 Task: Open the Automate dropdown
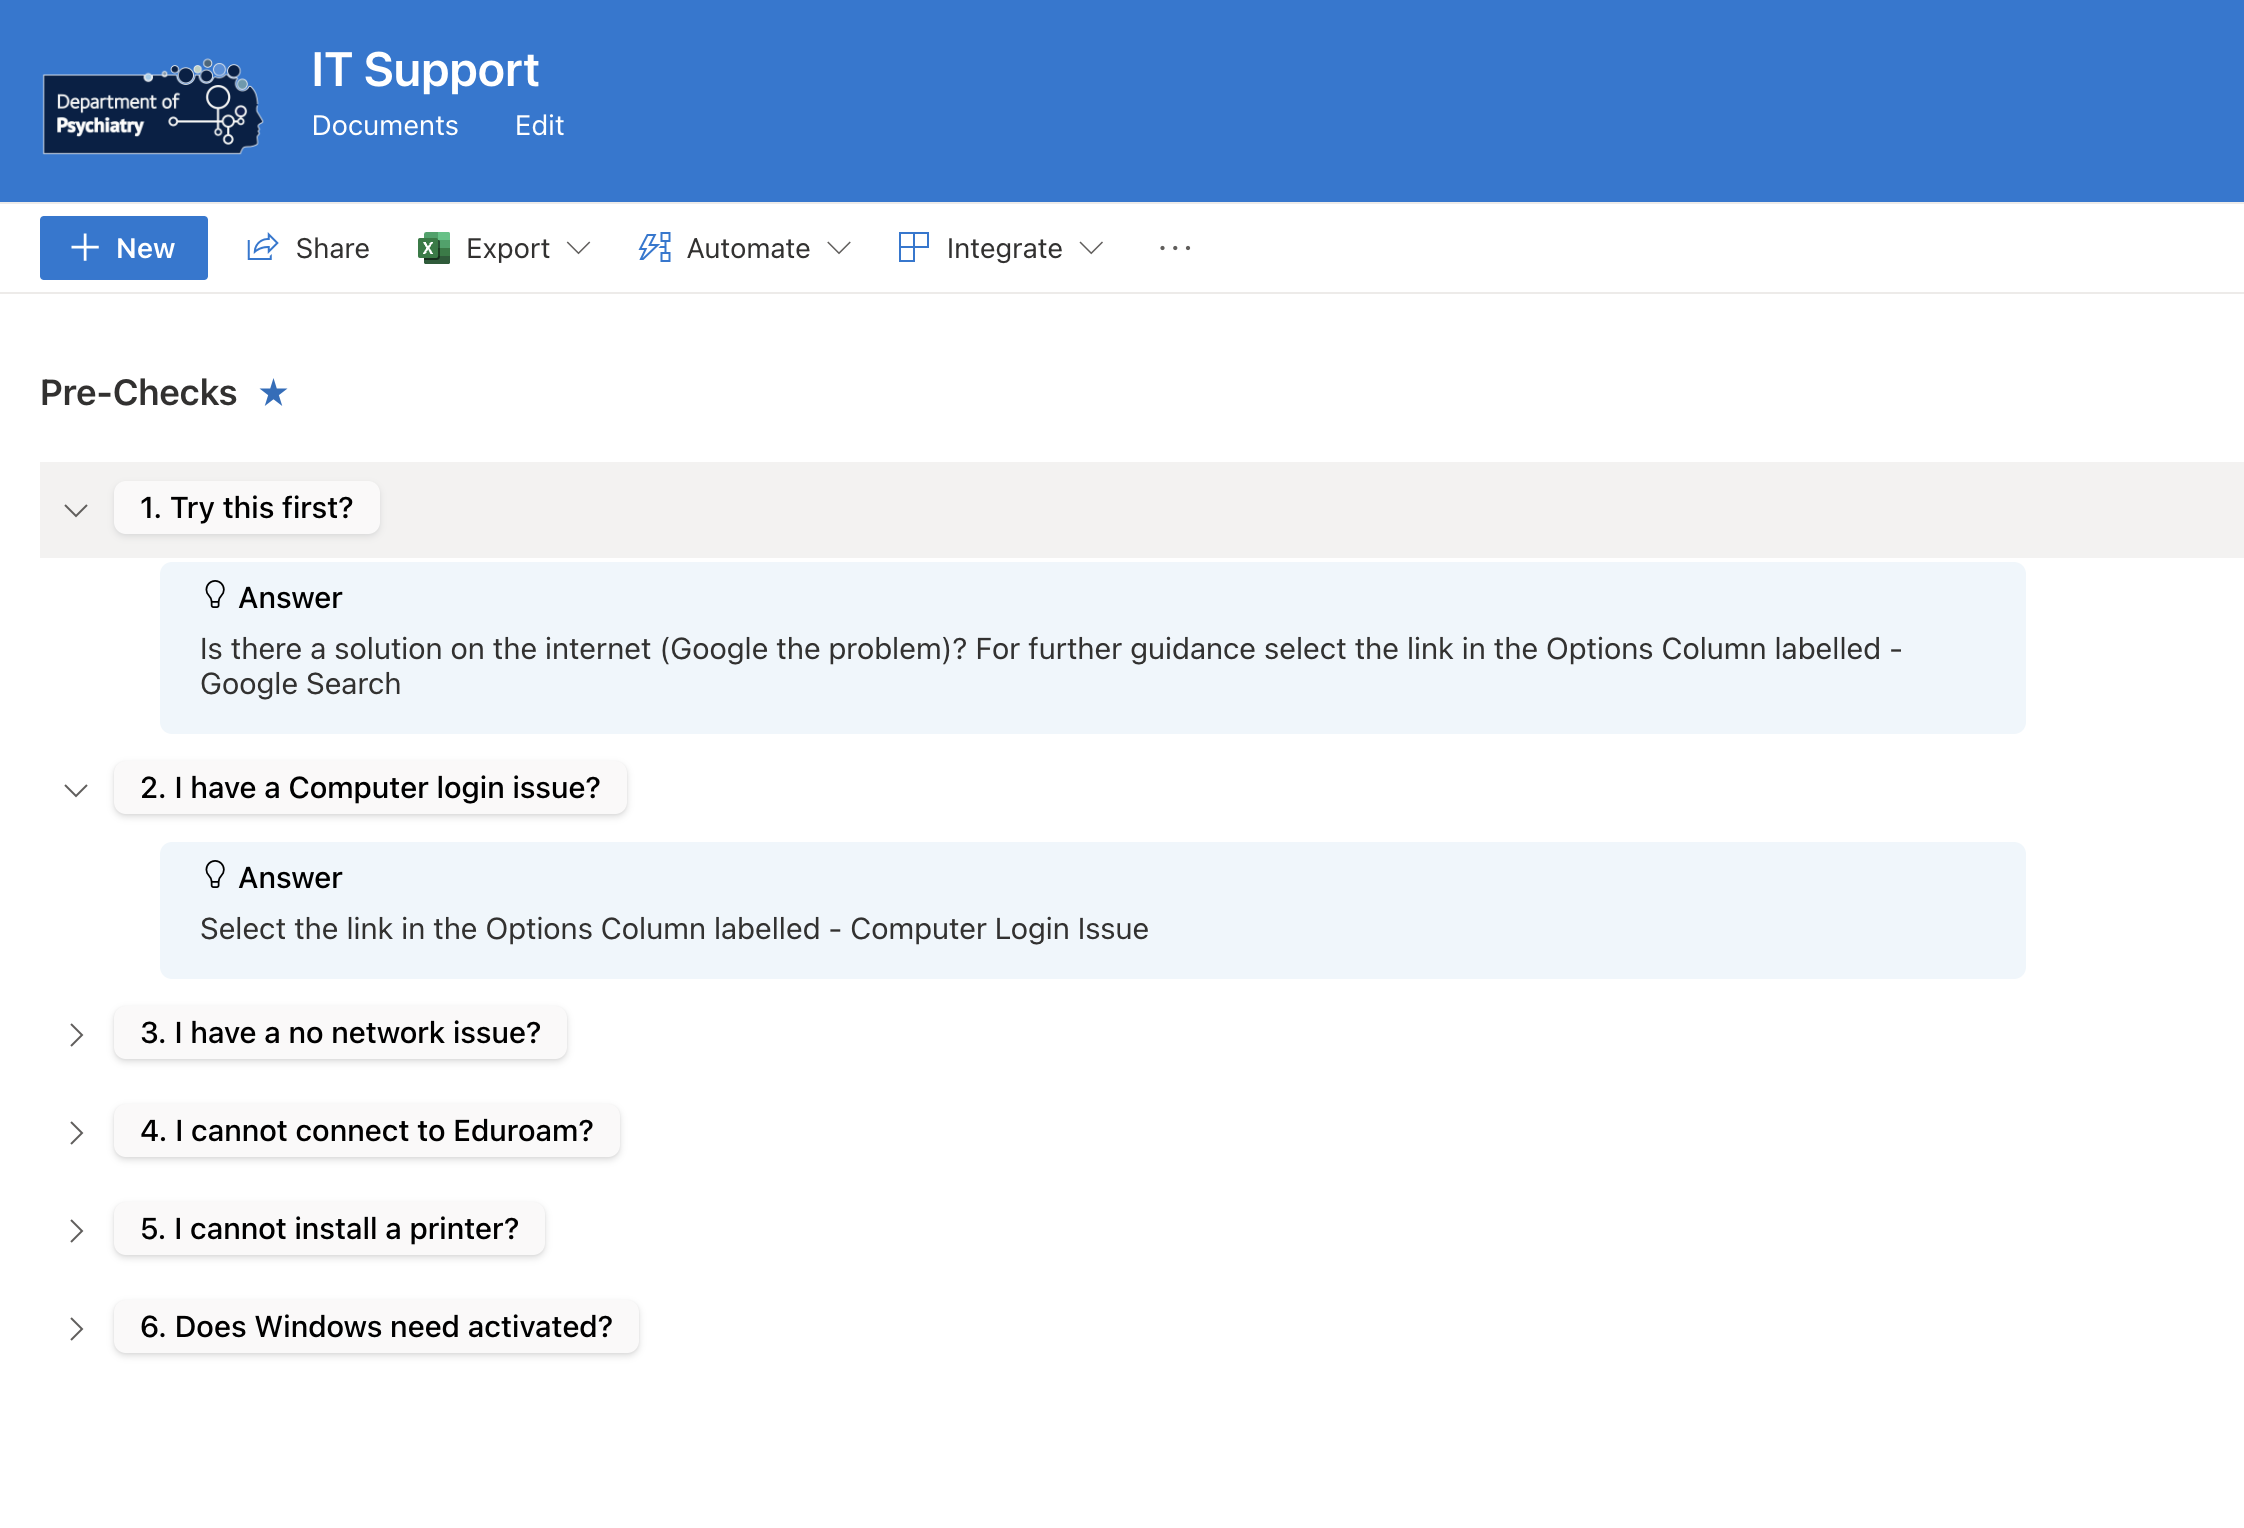click(x=840, y=248)
